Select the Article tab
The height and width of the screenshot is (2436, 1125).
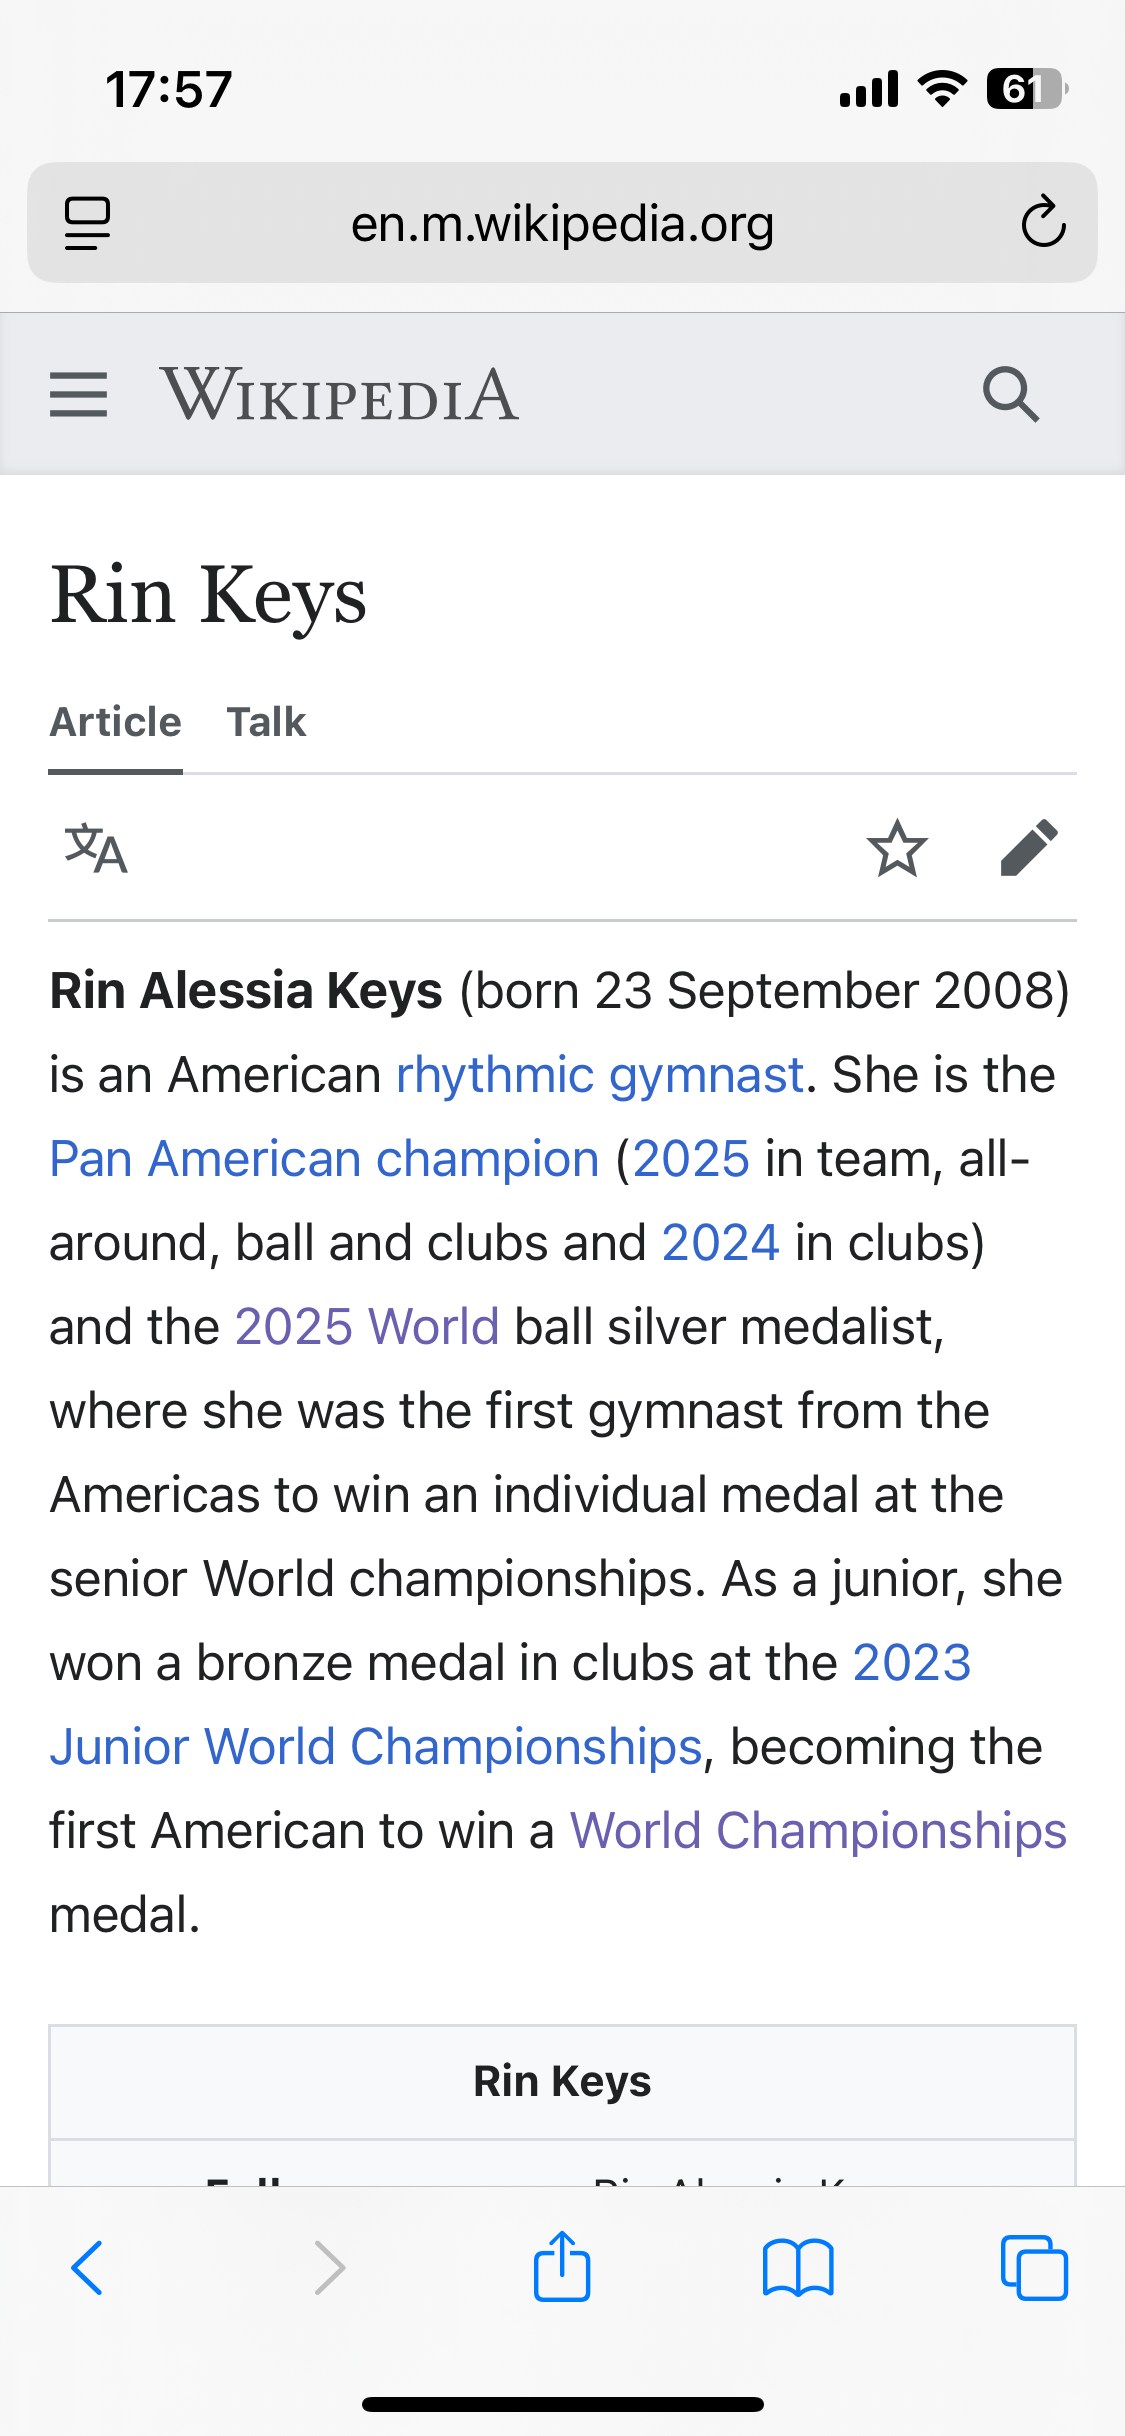tap(116, 722)
